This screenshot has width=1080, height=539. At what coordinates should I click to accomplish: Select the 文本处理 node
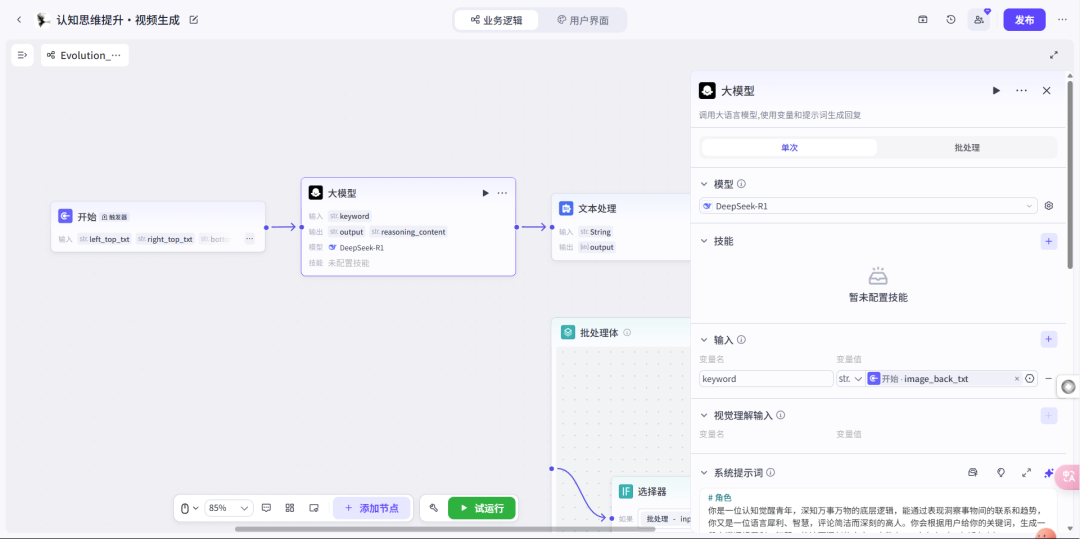pos(621,226)
